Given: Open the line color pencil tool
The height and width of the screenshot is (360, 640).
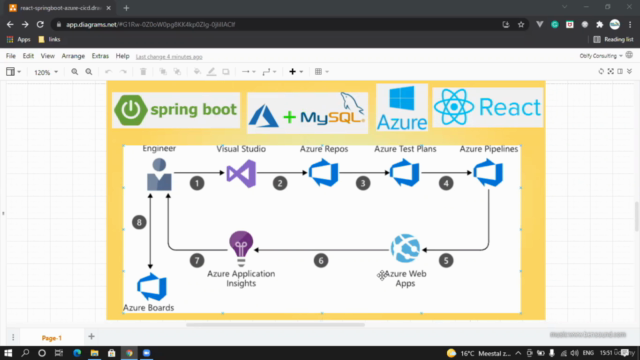Looking at the screenshot, I should 211,72.
